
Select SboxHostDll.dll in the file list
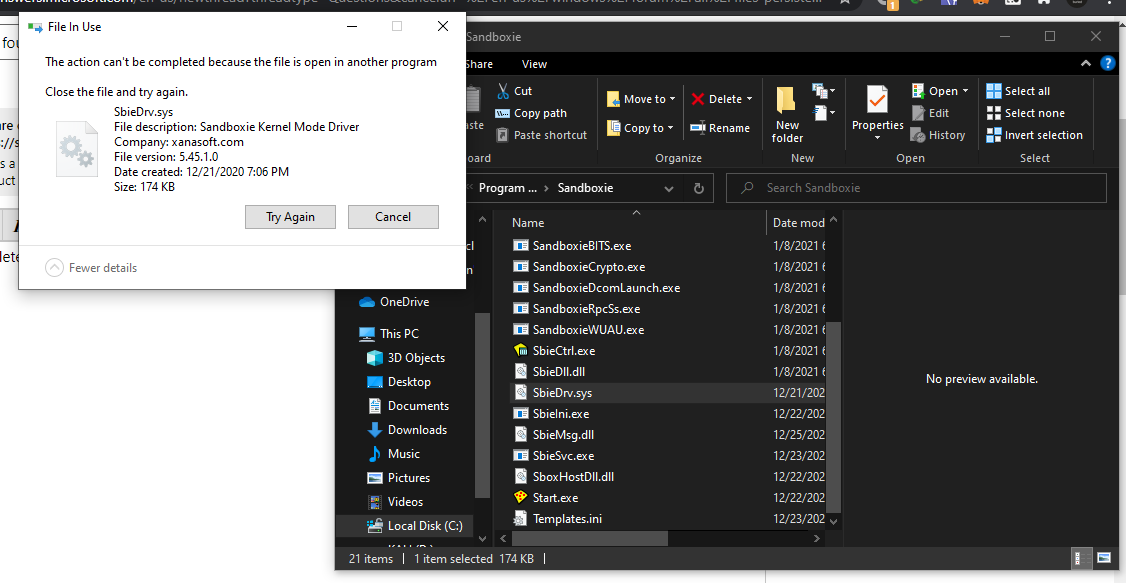click(573, 477)
